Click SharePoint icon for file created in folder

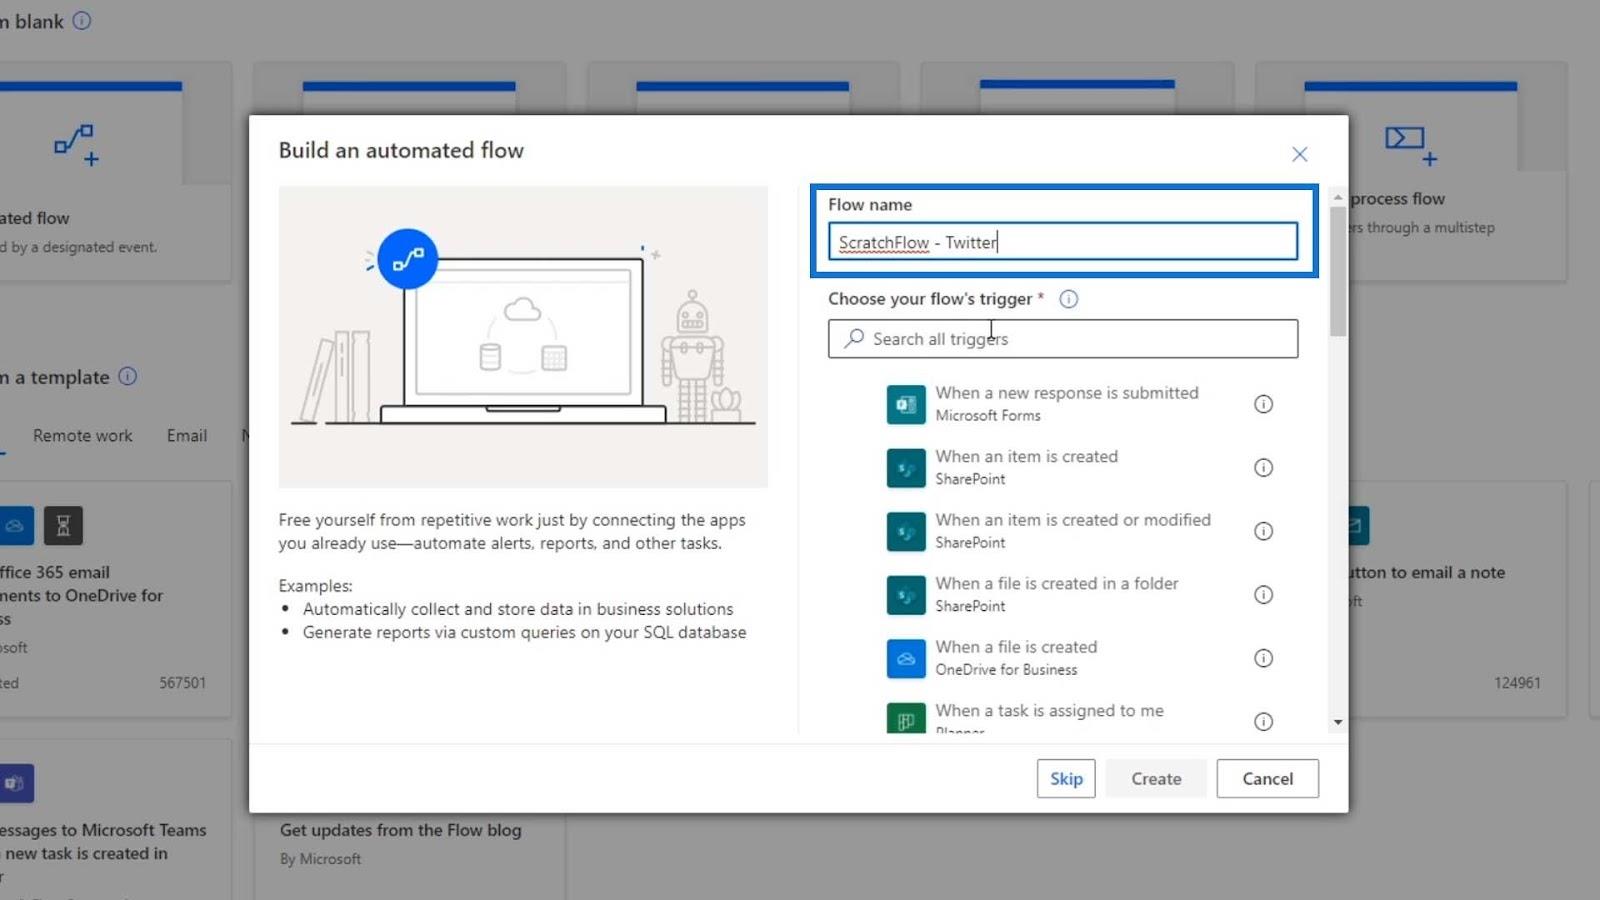tap(906, 595)
